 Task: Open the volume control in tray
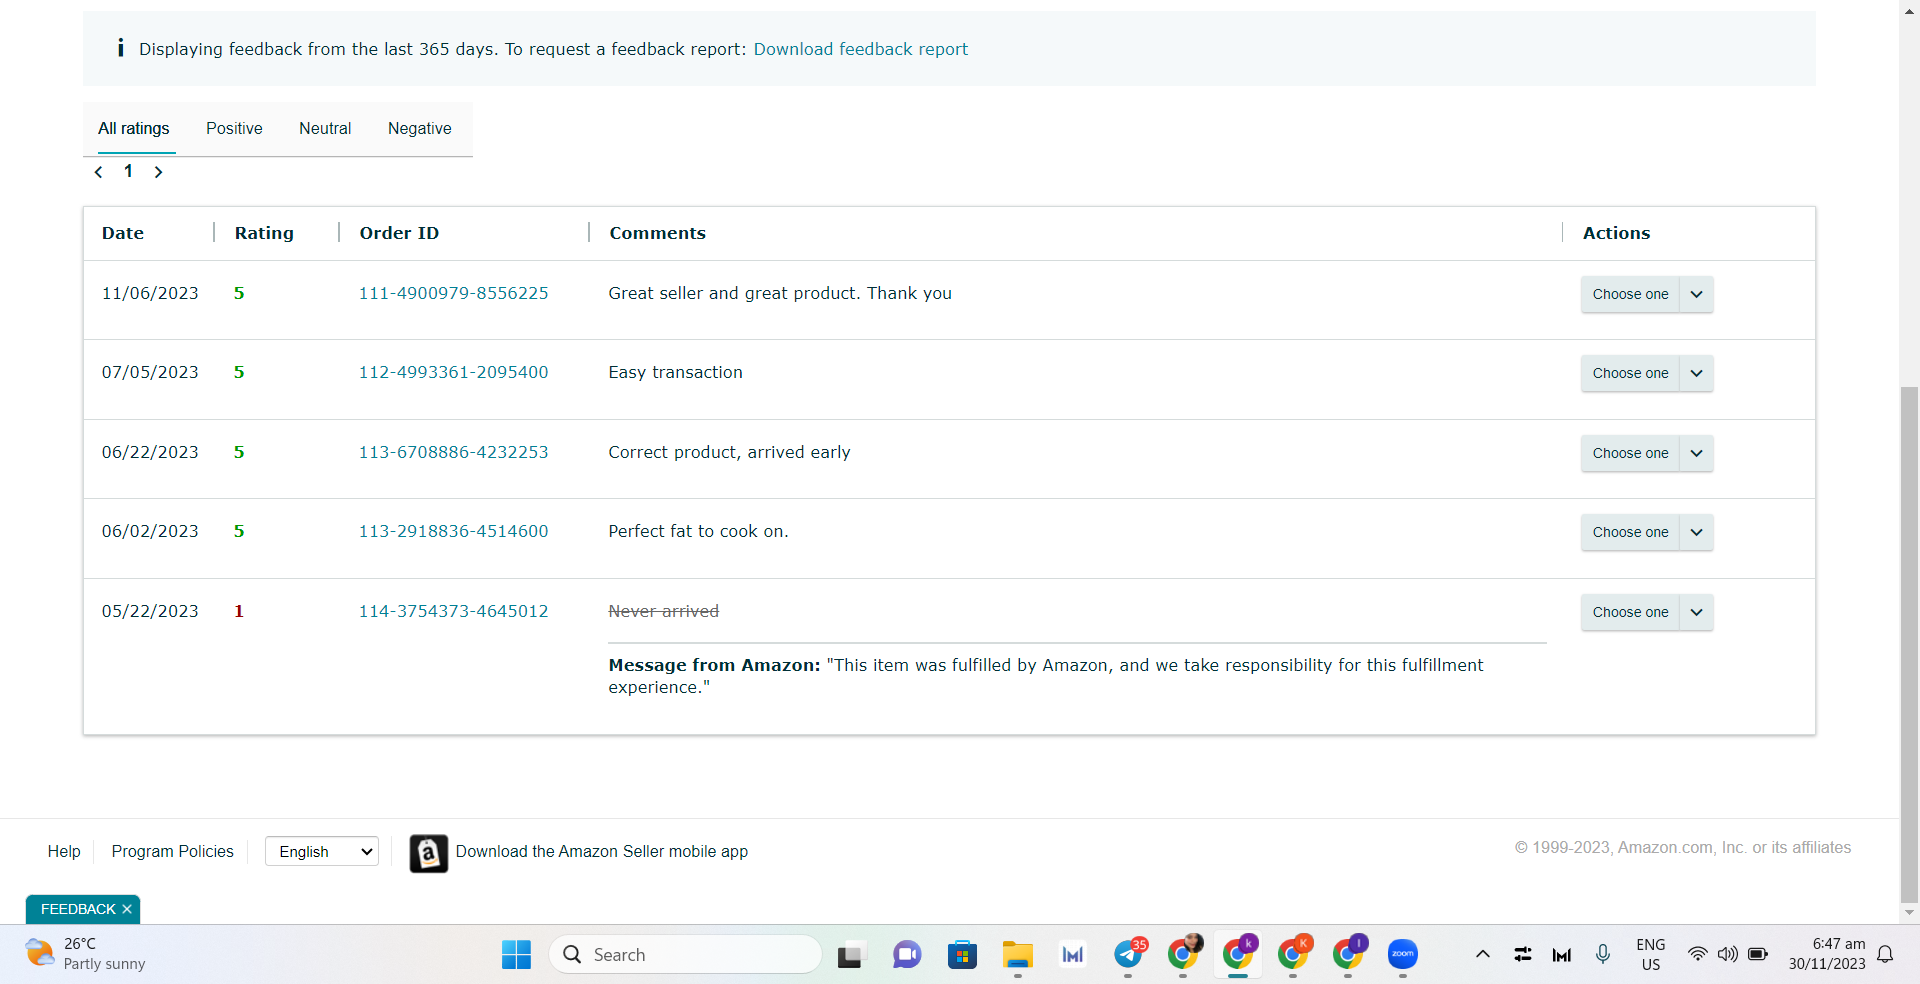click(1727, 954)
